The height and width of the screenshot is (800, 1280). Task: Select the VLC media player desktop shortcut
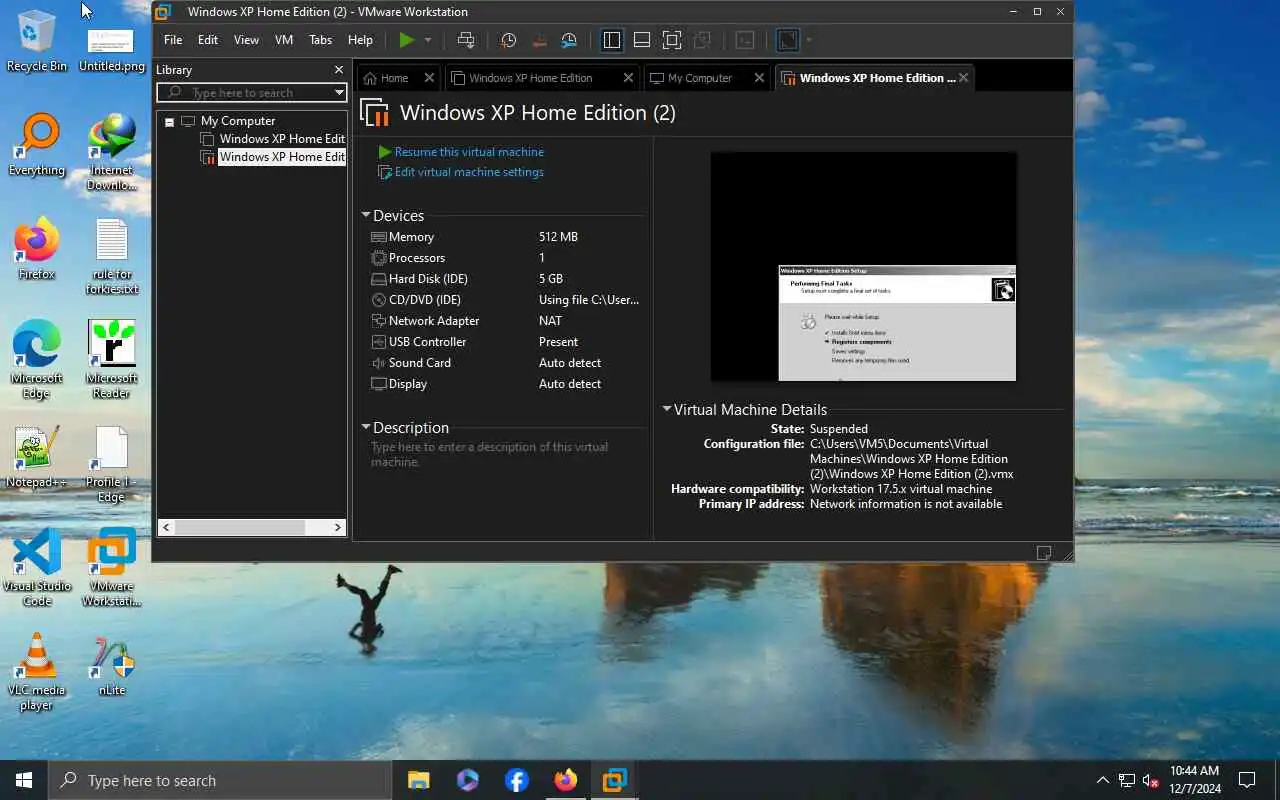coord(37,672)
